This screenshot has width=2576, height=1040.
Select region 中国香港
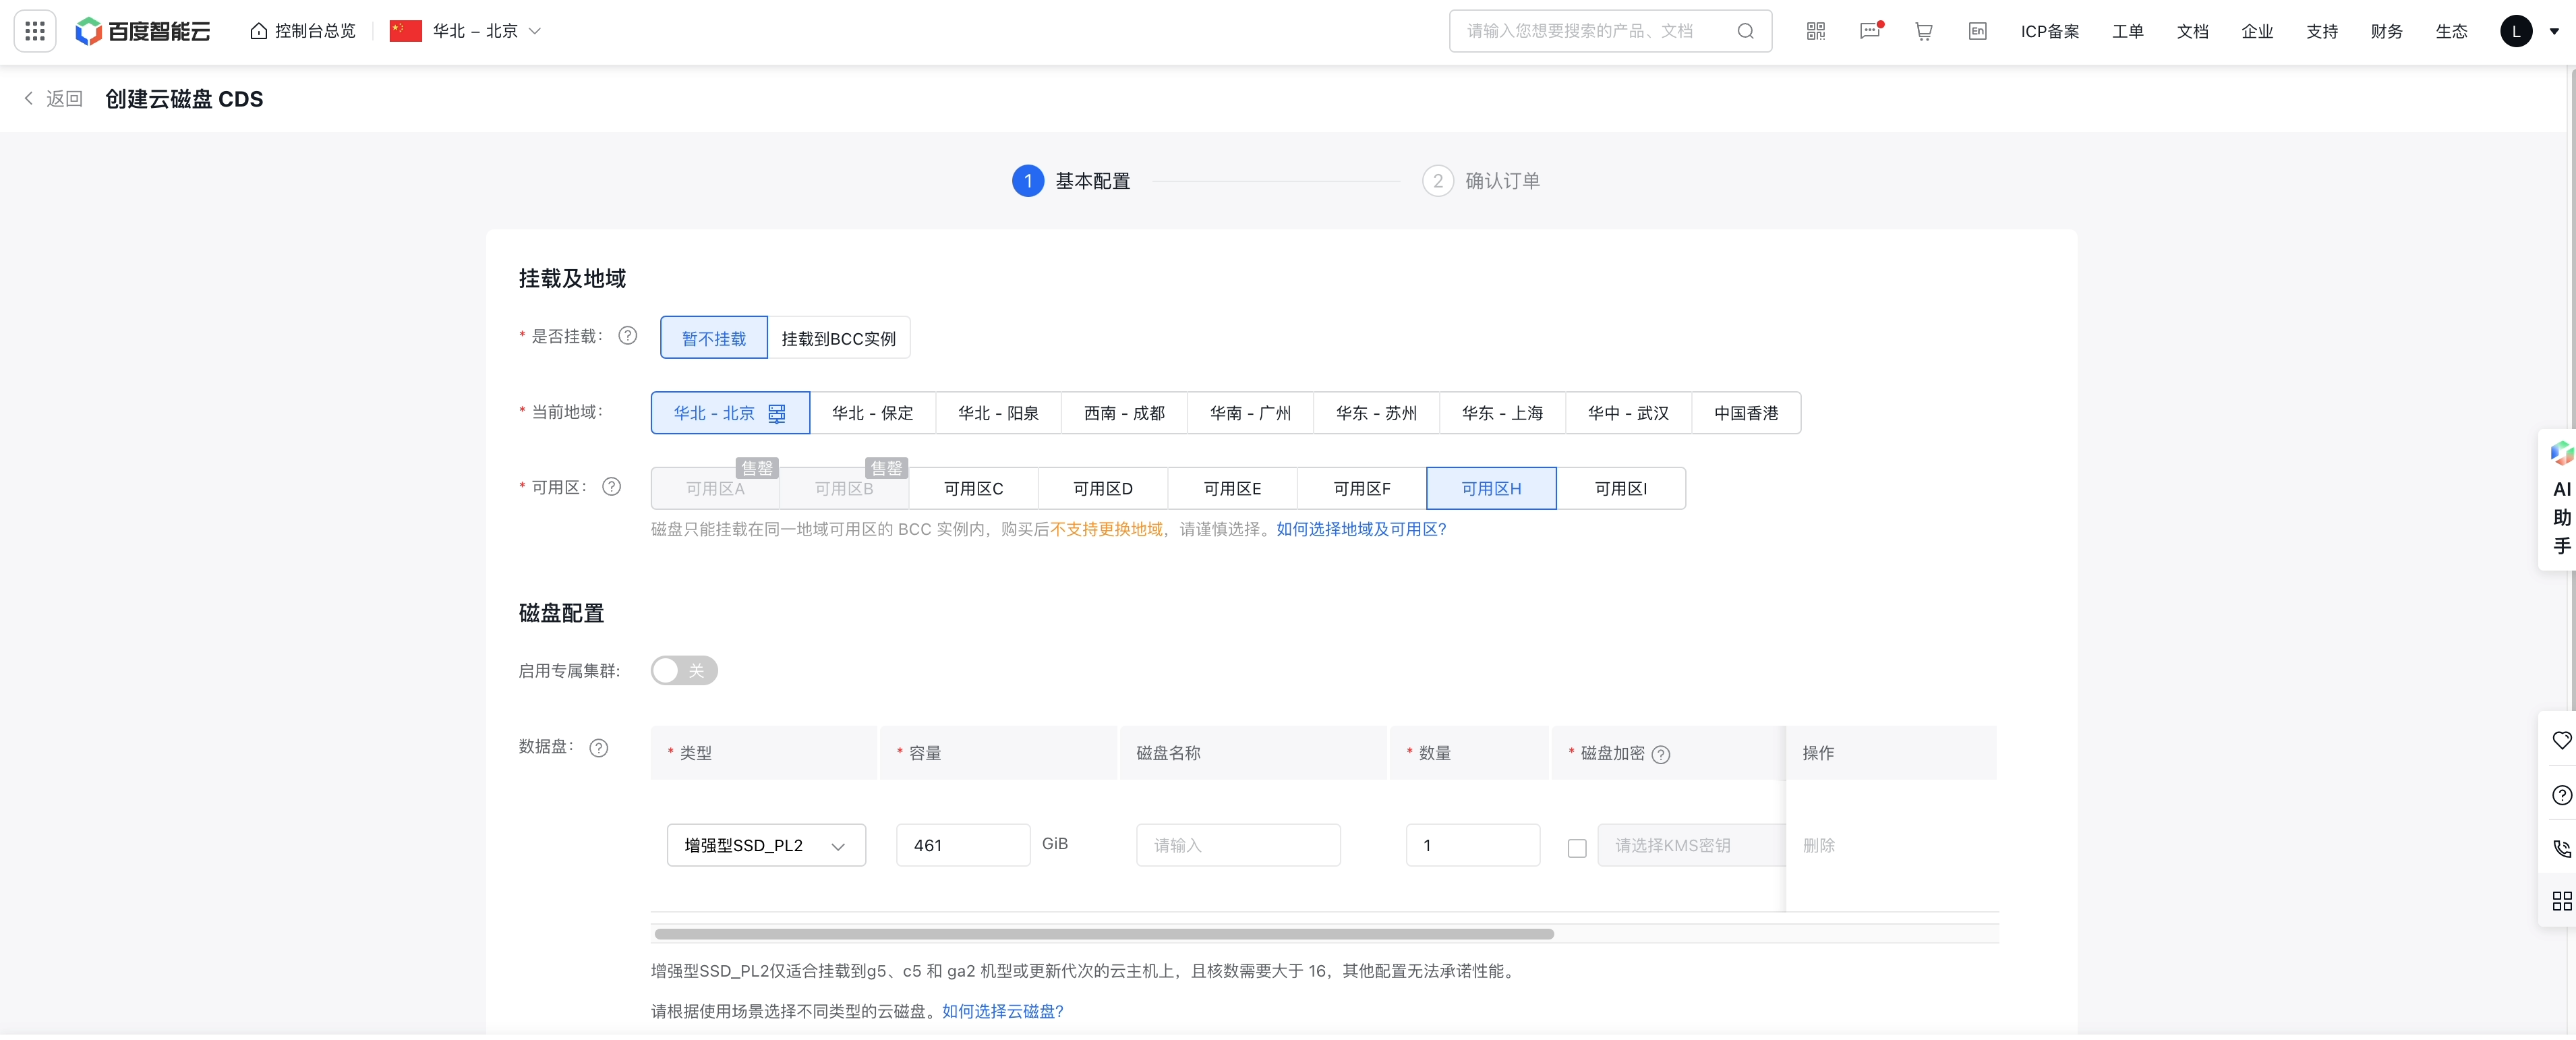coord(1746,413)
